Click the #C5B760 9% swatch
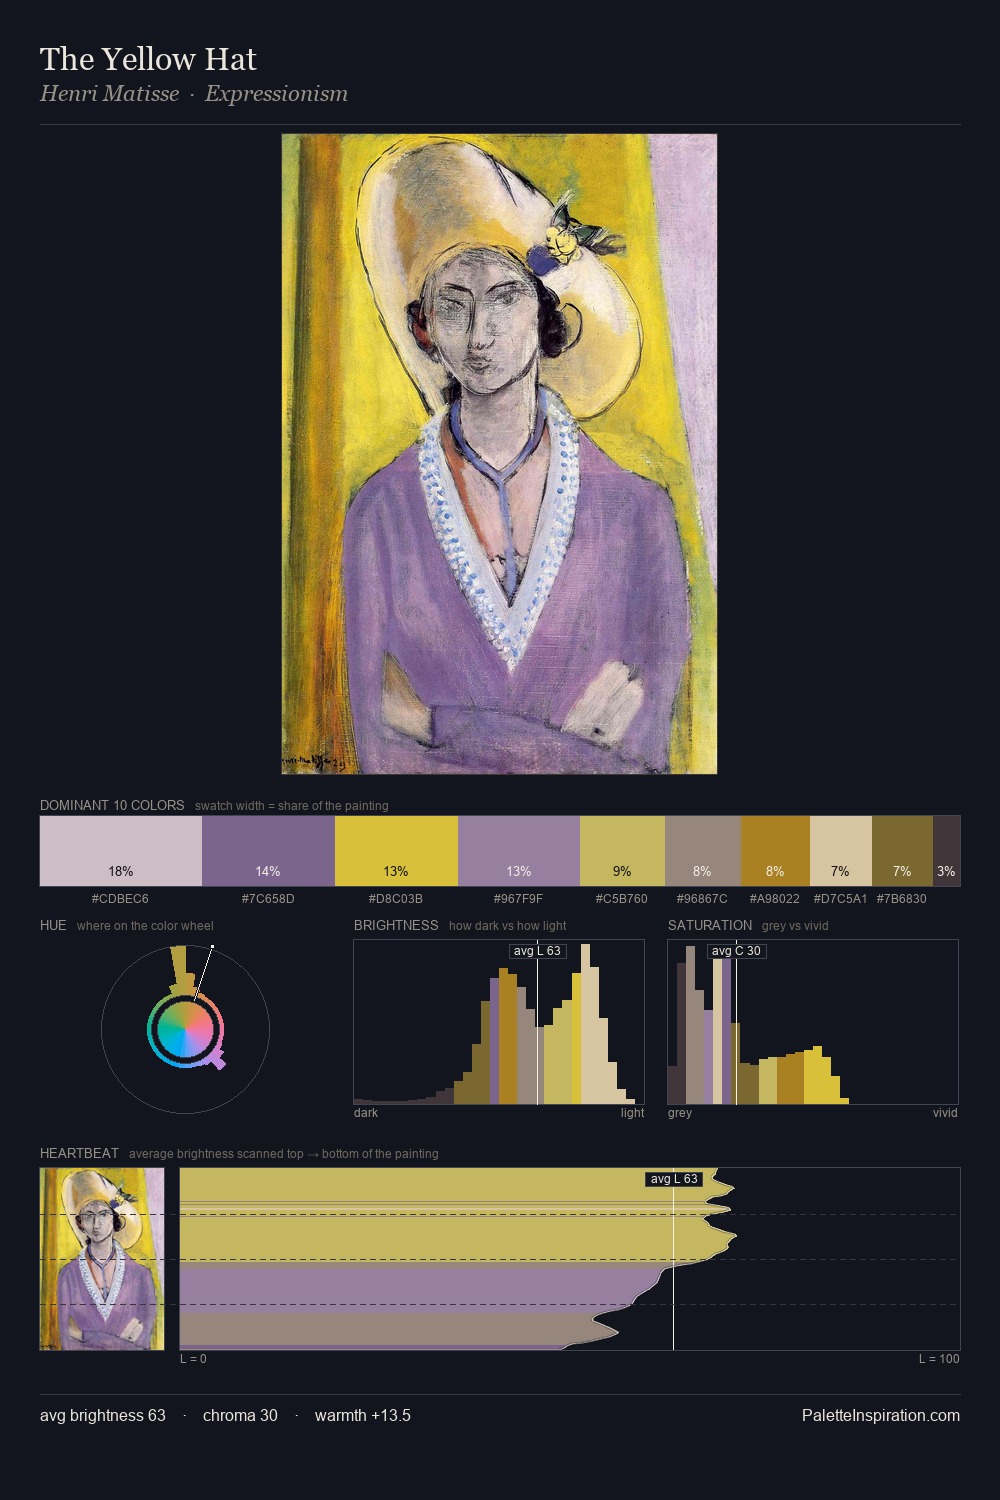This screenshot has height=1500, width=1000. 622,851
